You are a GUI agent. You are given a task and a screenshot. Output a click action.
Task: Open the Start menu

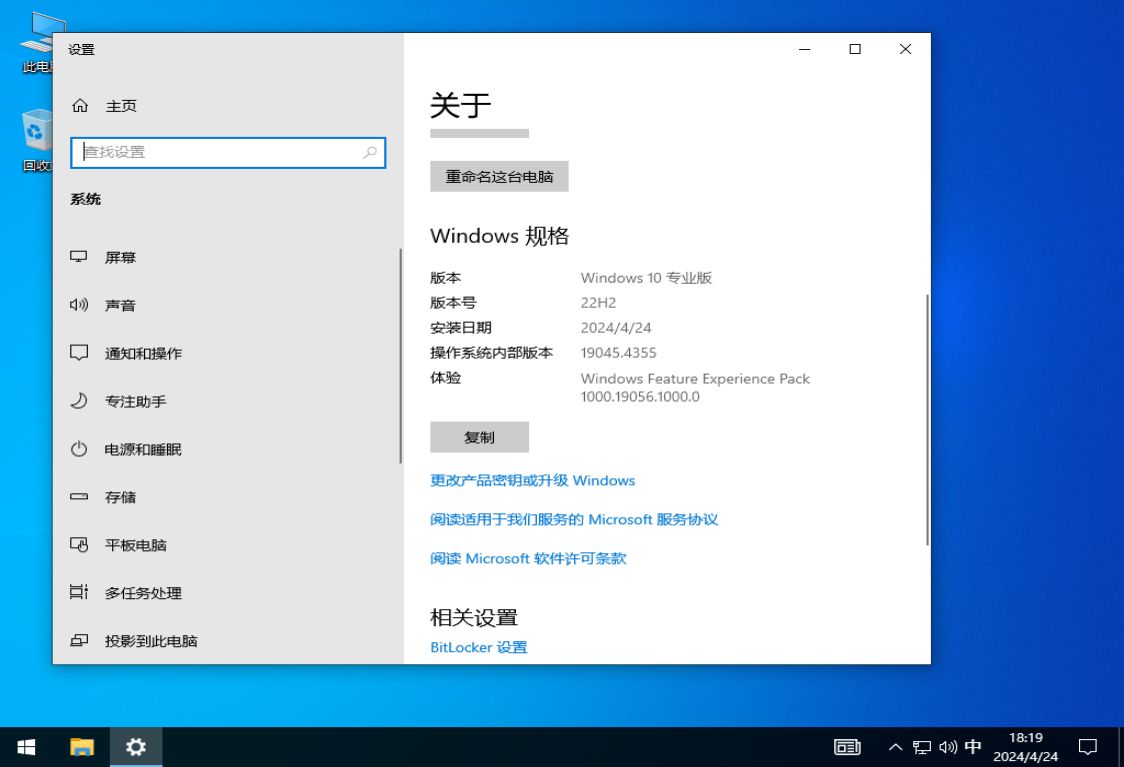point(25,746)
